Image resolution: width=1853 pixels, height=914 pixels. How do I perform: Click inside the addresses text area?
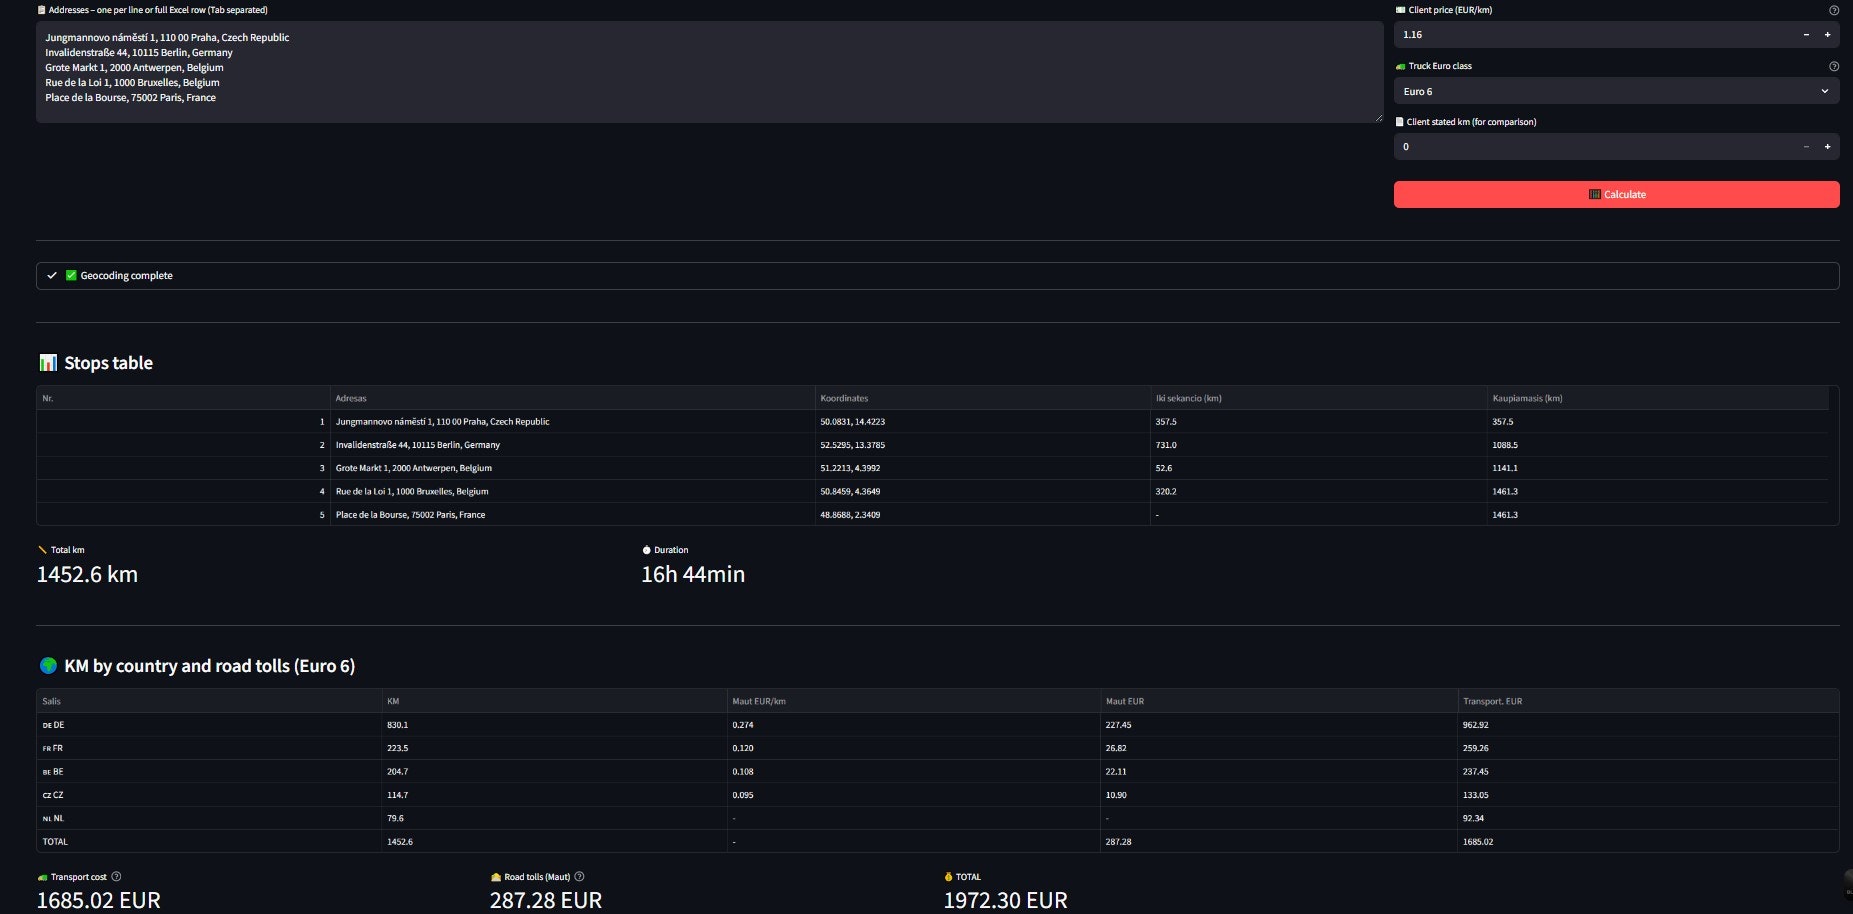[700, 70]
